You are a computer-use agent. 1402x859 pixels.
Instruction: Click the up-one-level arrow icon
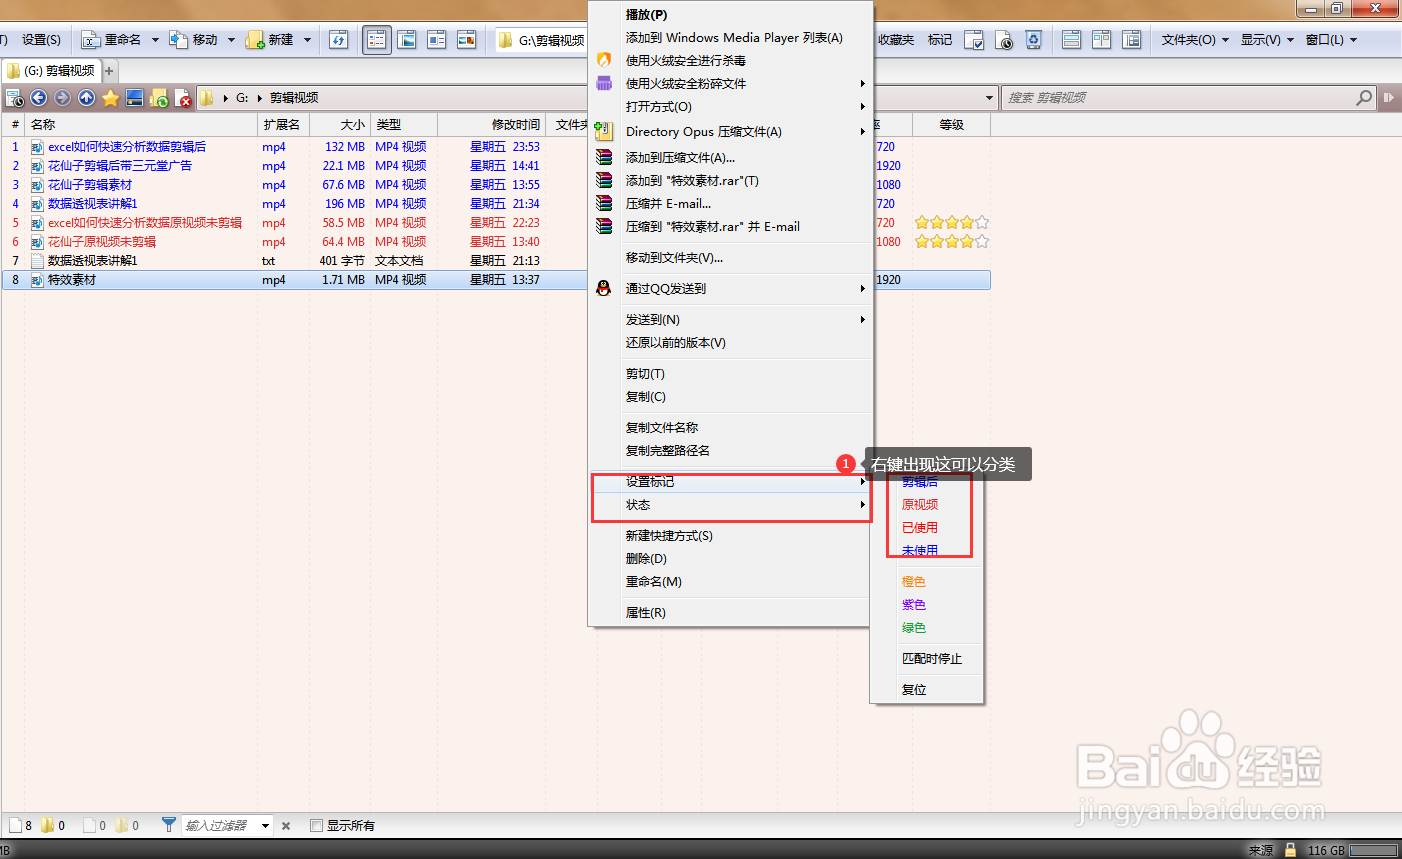pos(86,98)
